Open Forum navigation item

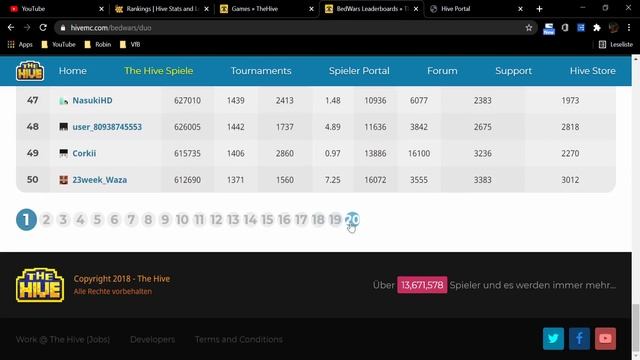[442, 71]
